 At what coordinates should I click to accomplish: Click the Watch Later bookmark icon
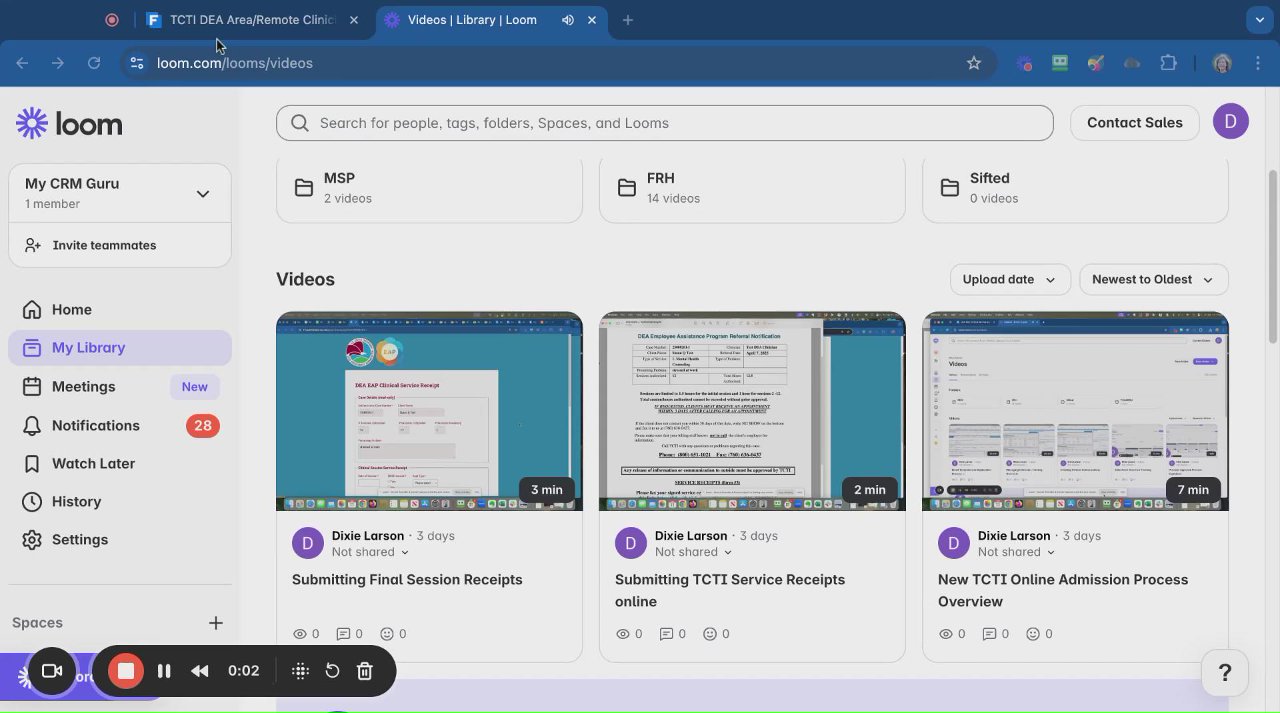coord(32,463)
